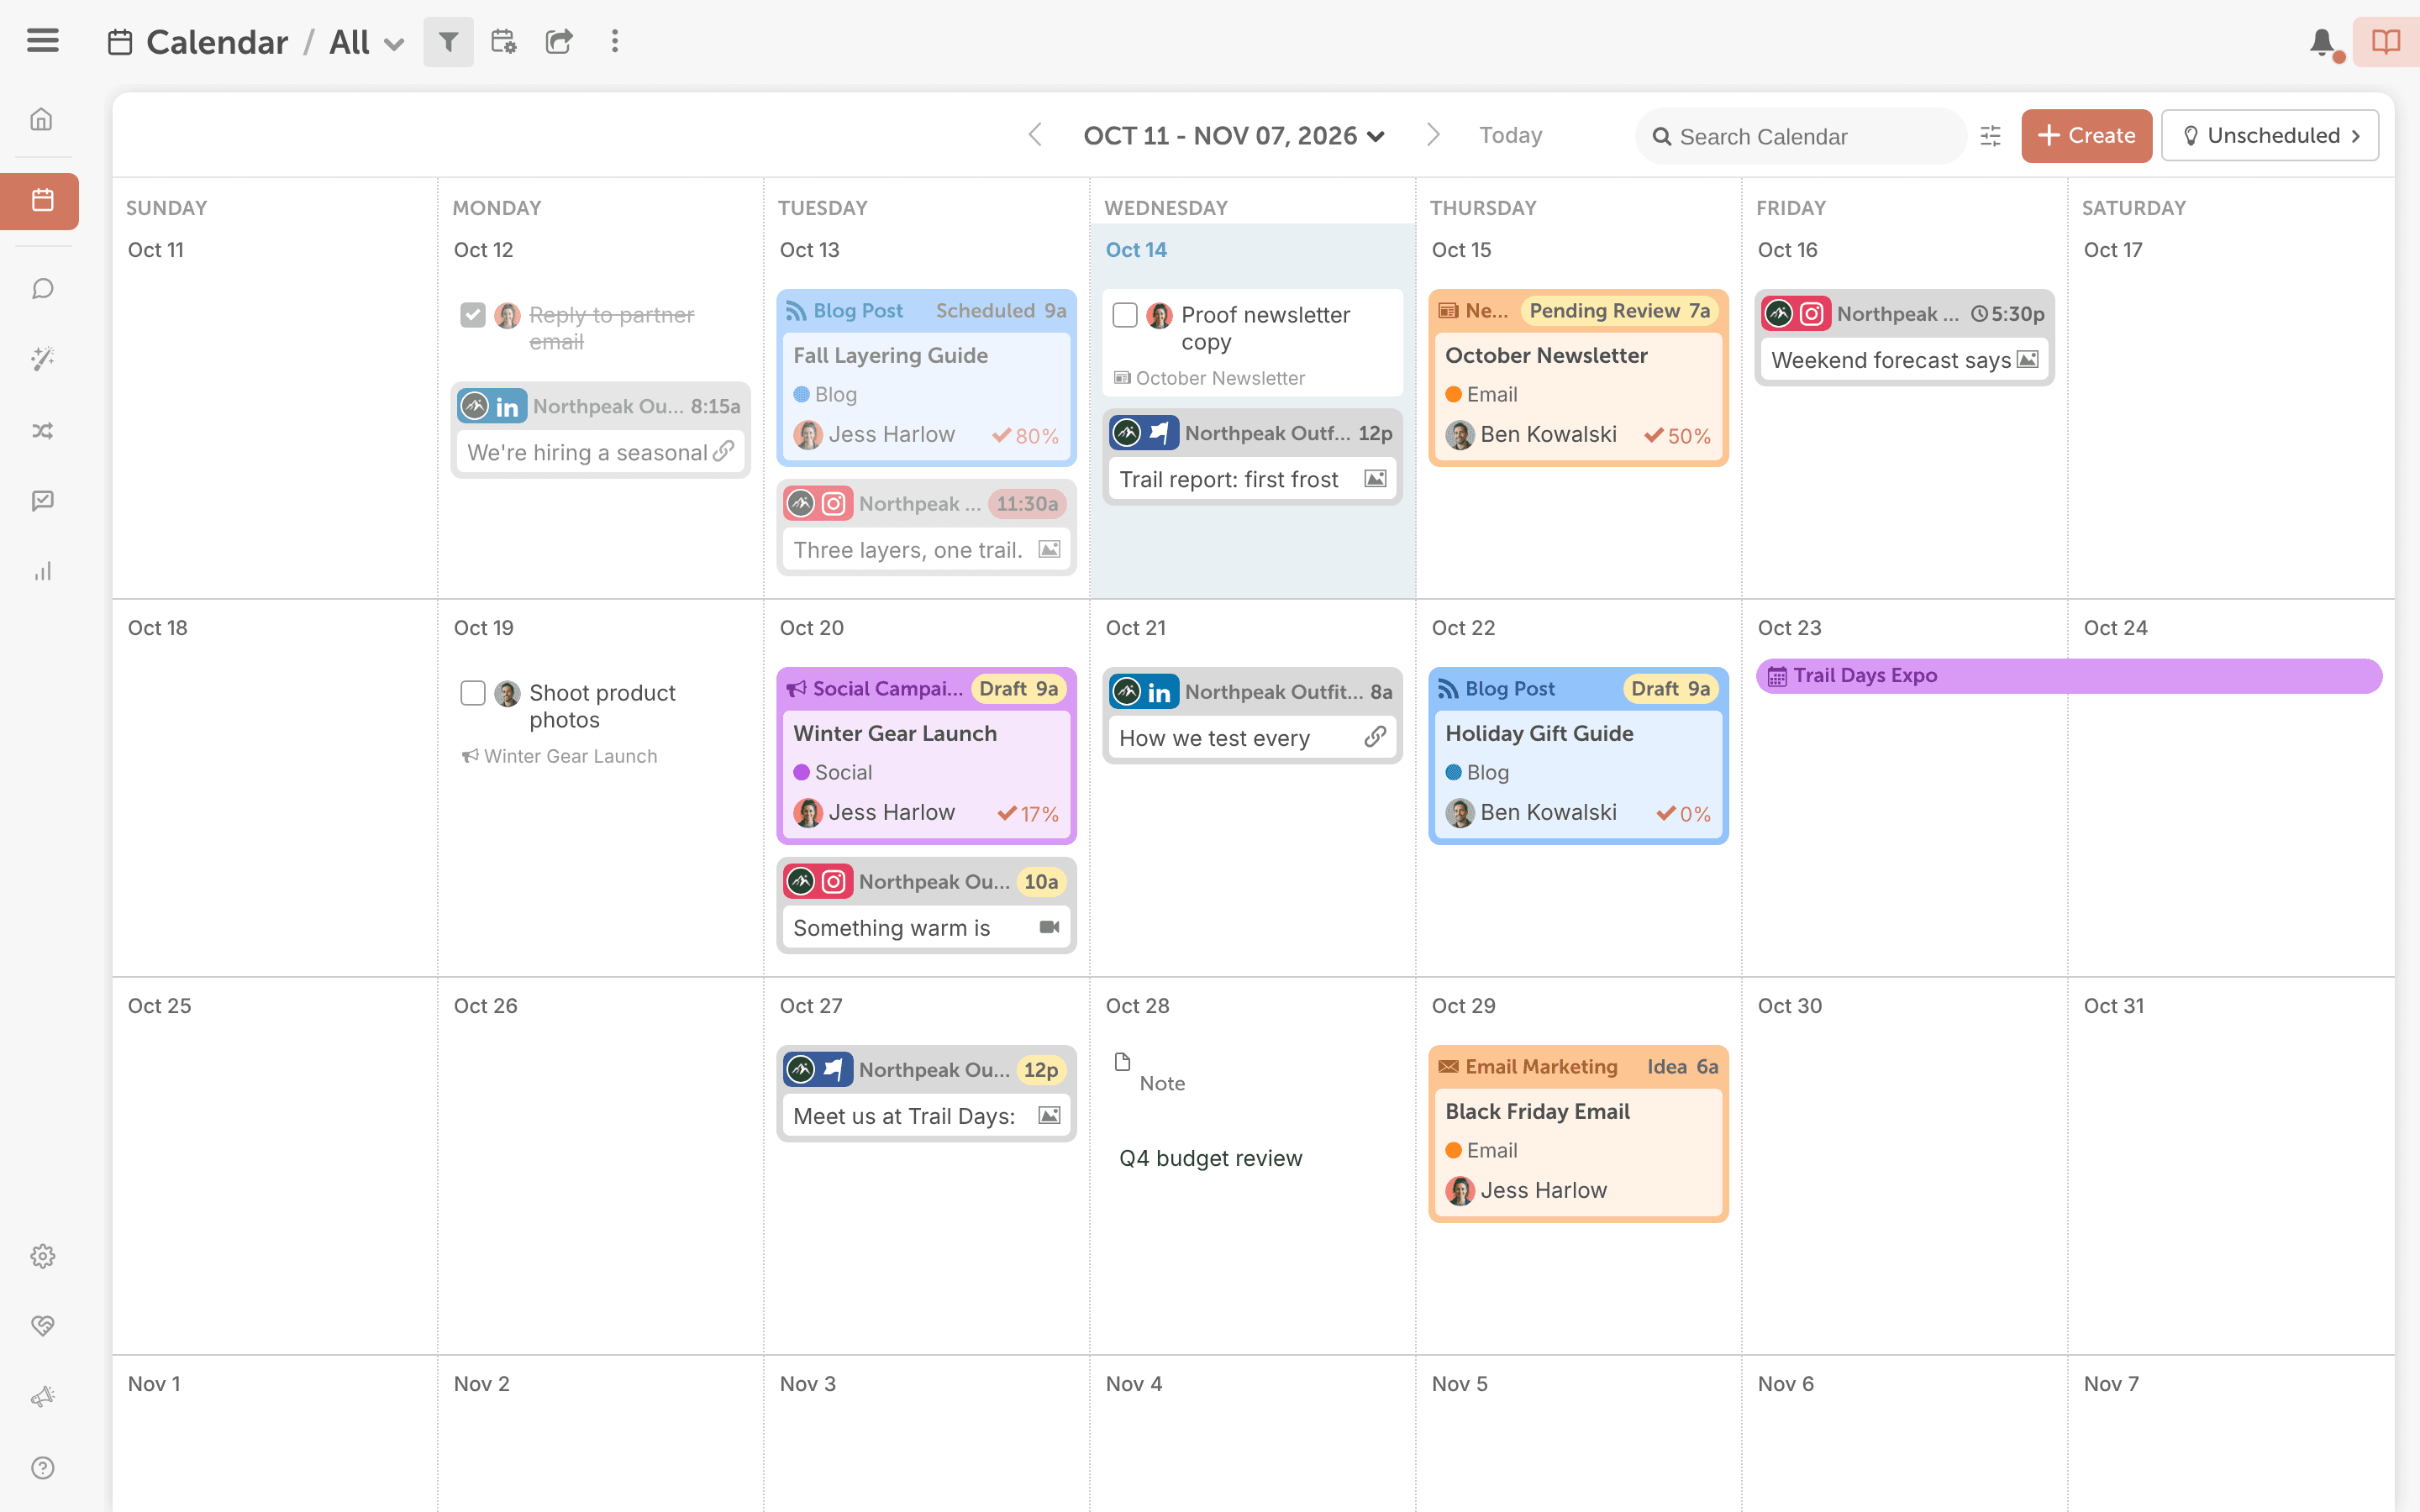This screenshot has height=1512, width=2420.
Task: Go to Home in the sidebar
Action: [42, 119]
